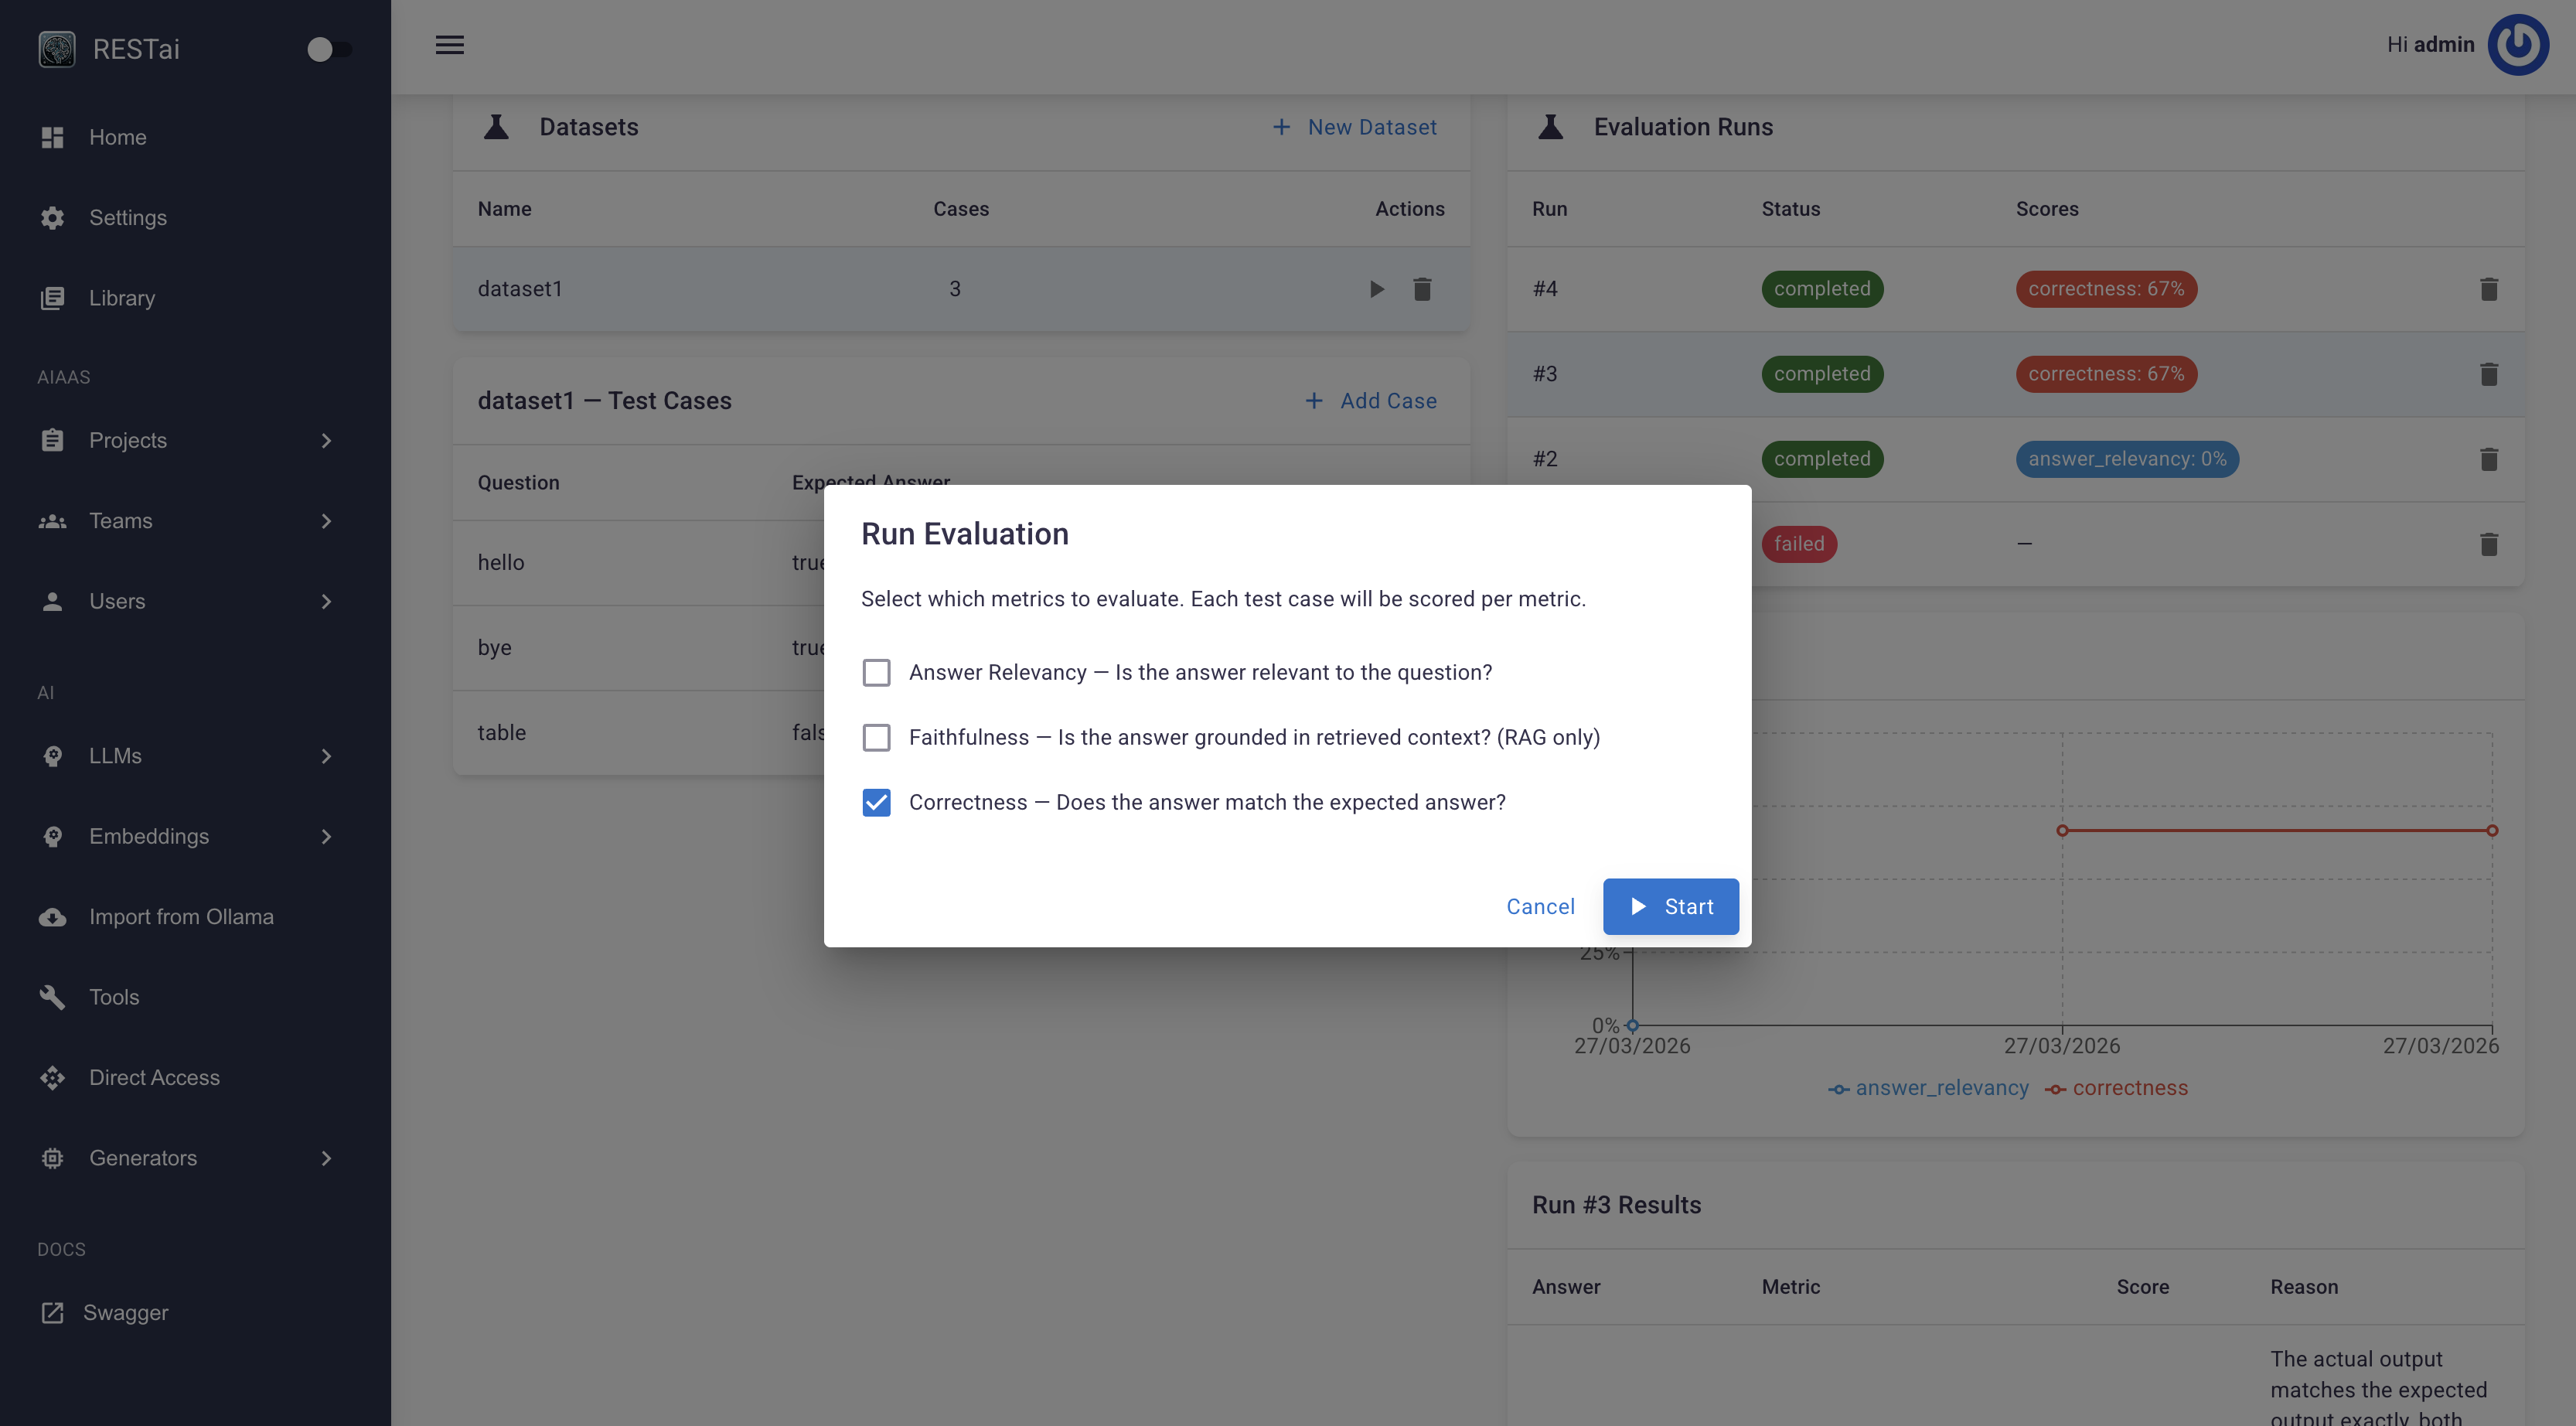Viewport: 2576px width, 1426px height.
Task: Click the power logout icon
Action: click(x=2519, y=45)
